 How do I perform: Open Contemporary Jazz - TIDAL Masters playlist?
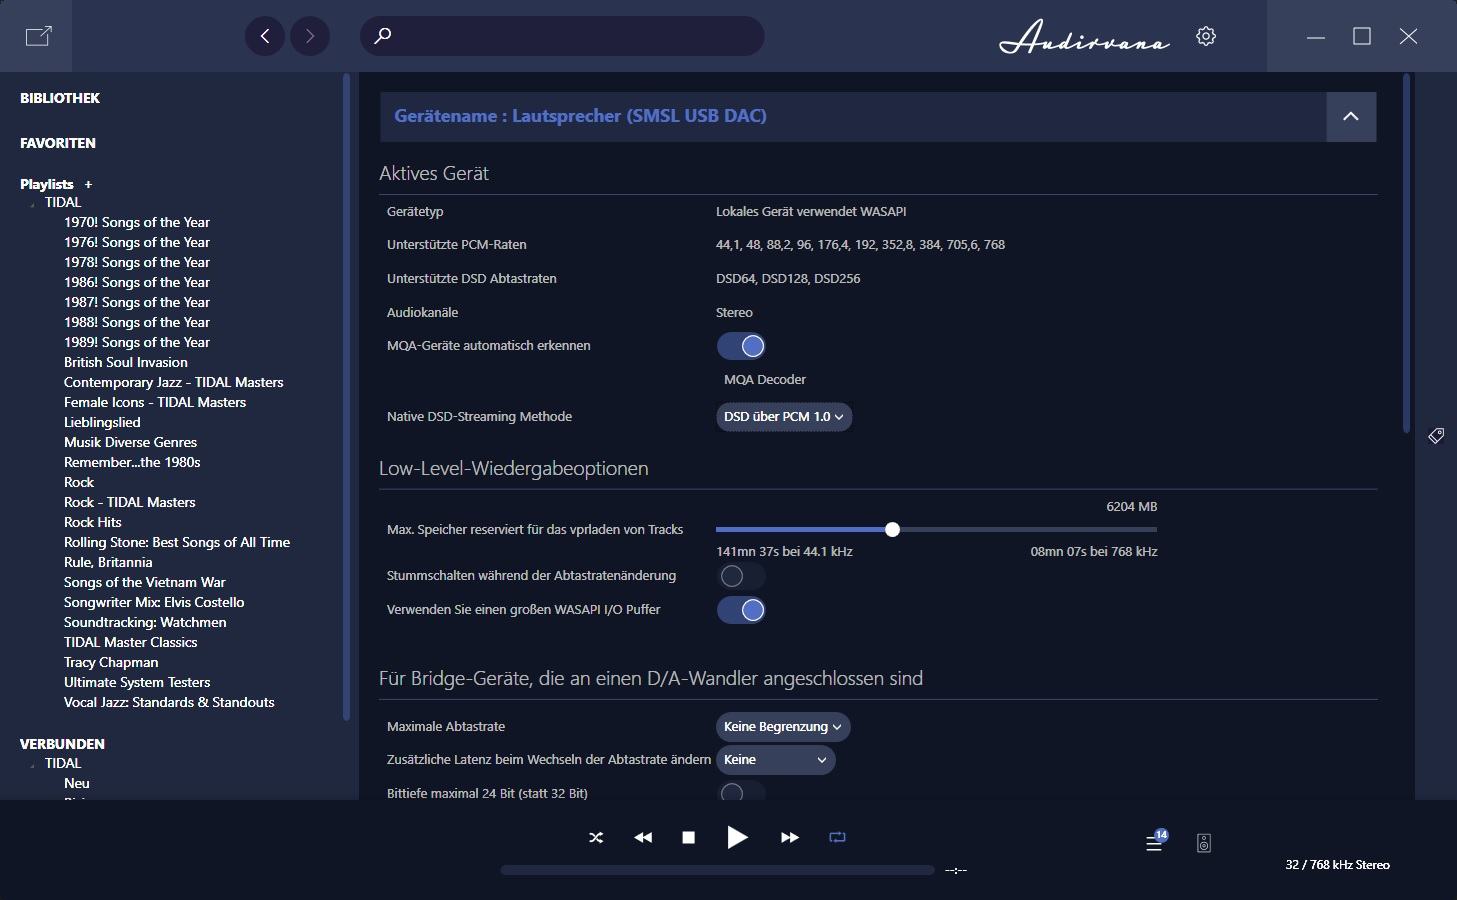[174, 382]
